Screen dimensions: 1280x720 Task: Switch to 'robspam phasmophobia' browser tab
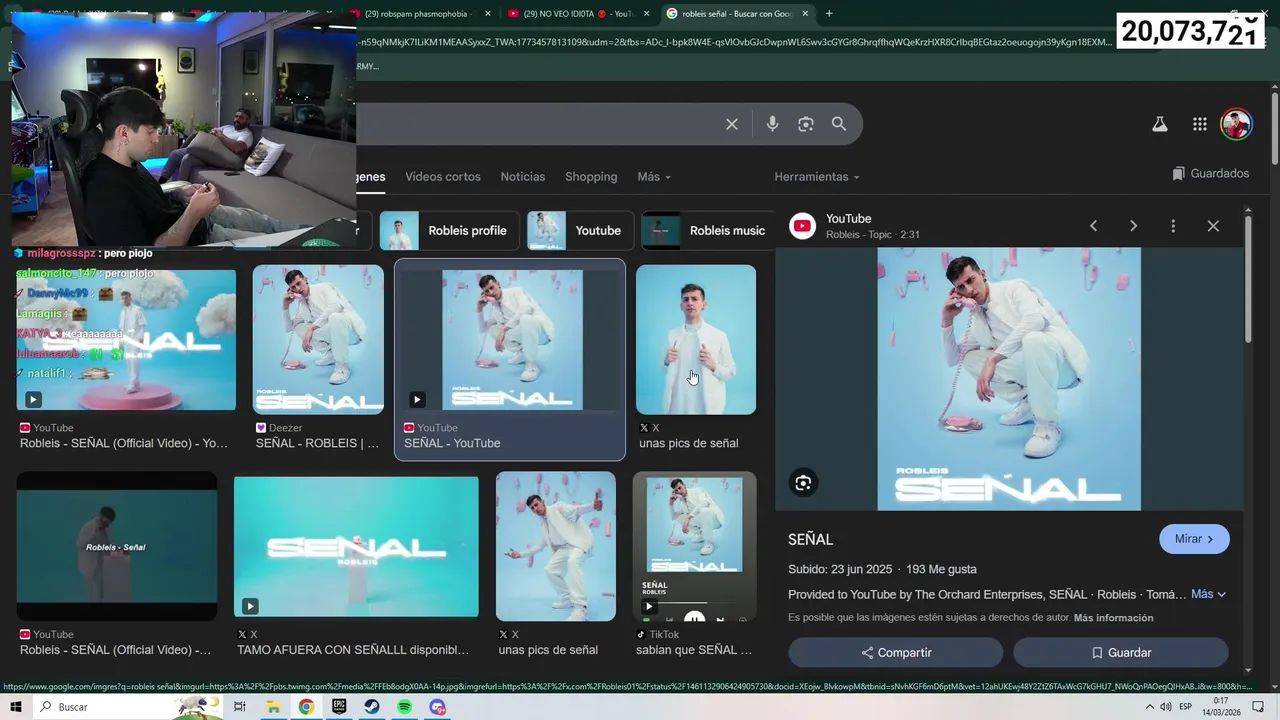pos(421,13)
